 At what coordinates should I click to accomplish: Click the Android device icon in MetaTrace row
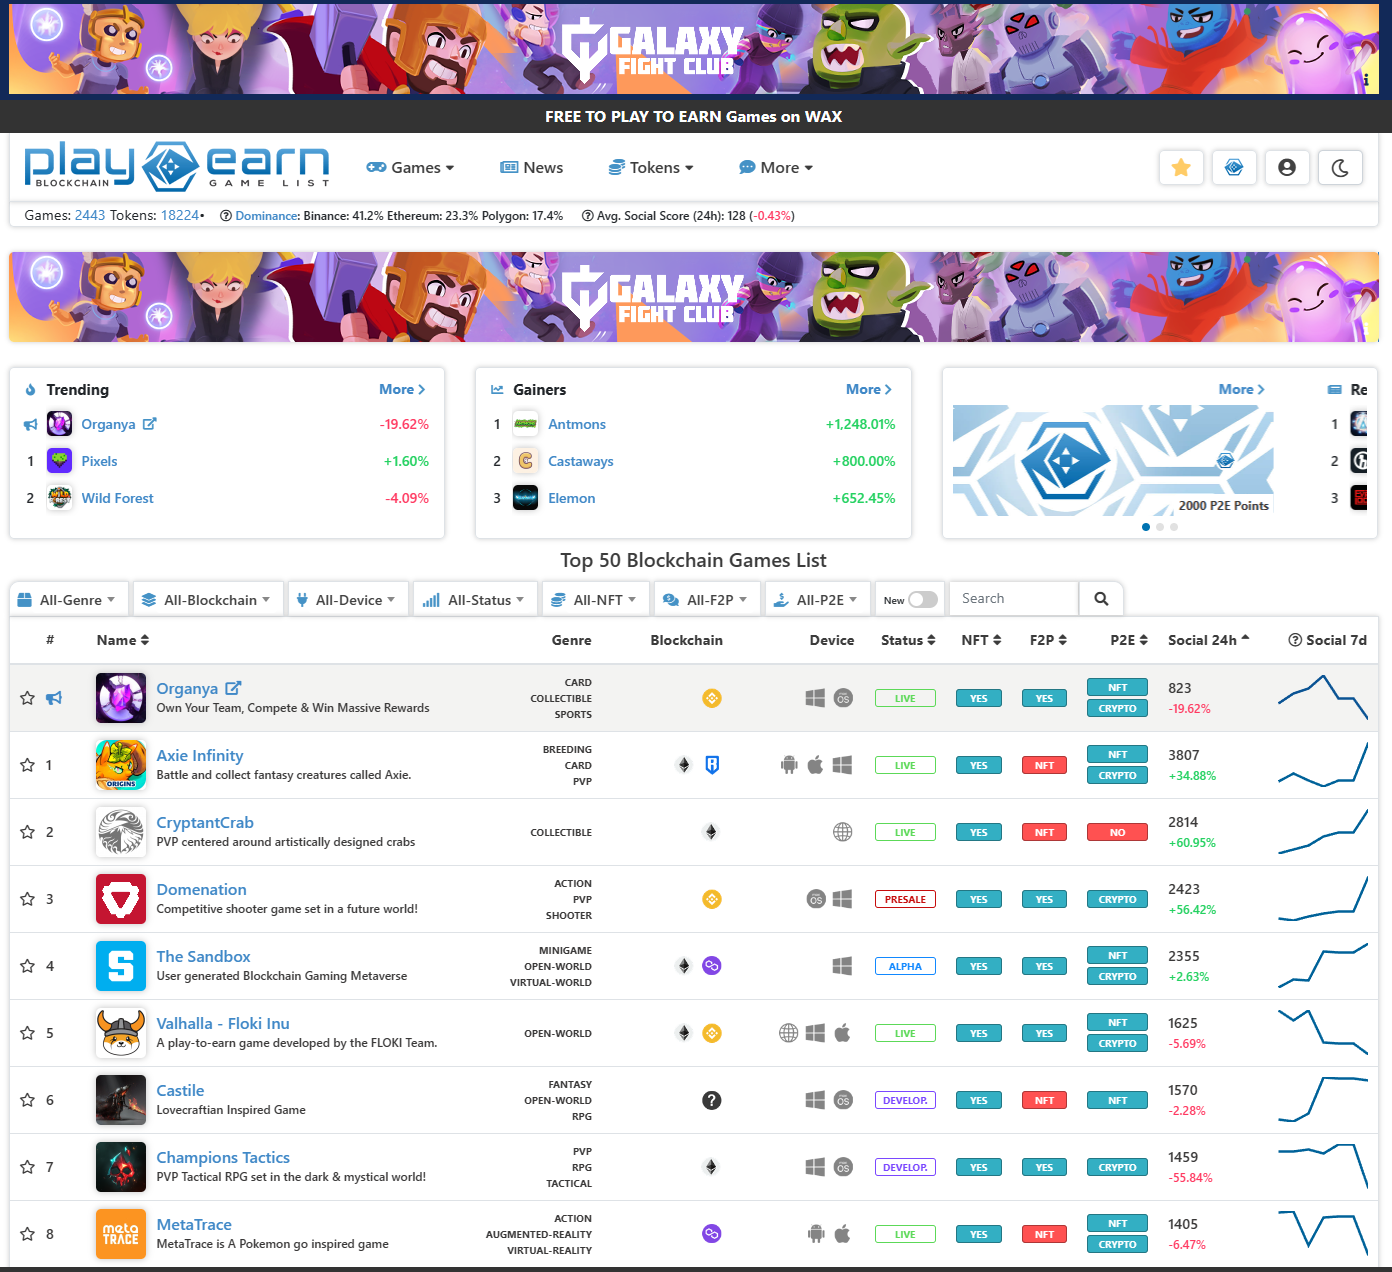(816, 1234)
